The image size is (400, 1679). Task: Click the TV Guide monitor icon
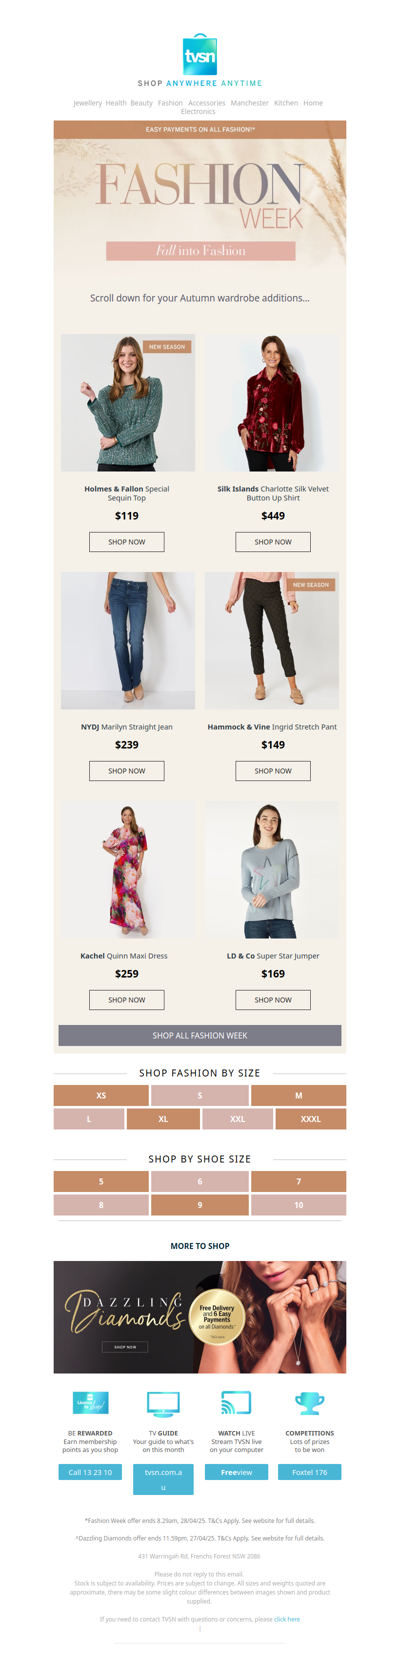tap(163, 1404)
